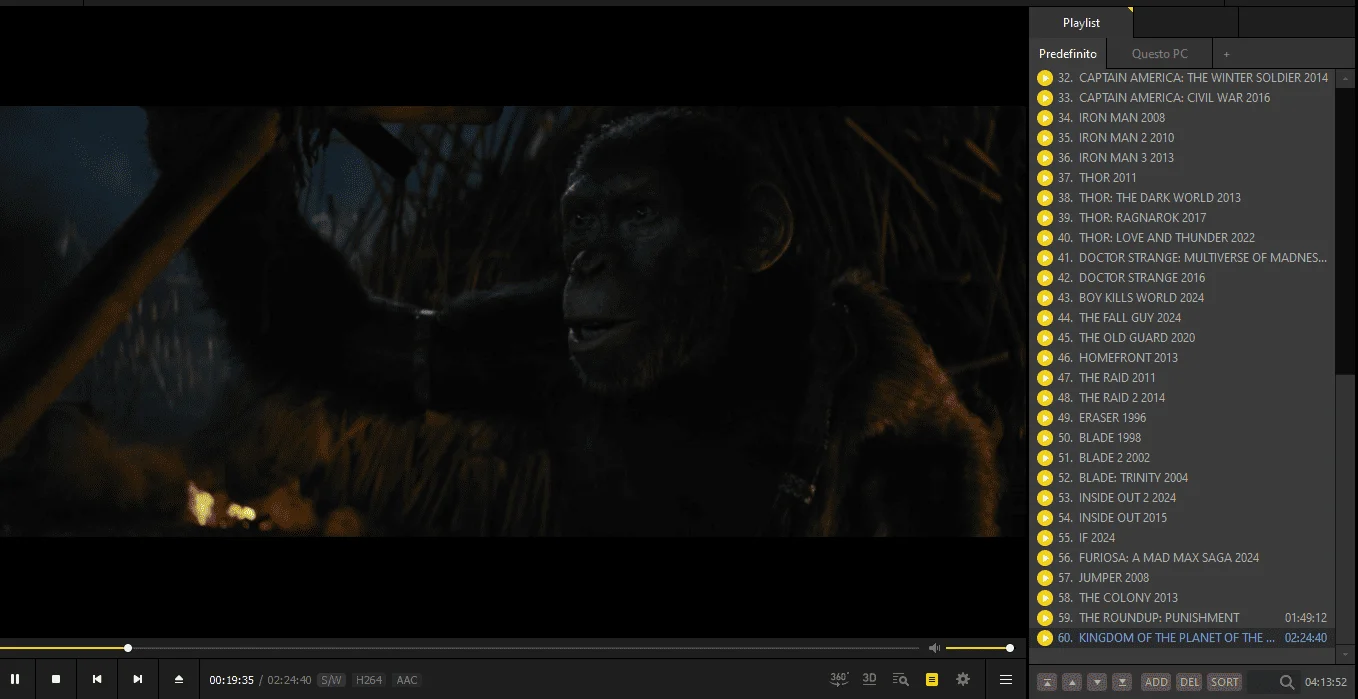This screenshot has width=1358, height=699.
Task: Click the AAC audio codec badge
Action: click(x=407, y=680)
